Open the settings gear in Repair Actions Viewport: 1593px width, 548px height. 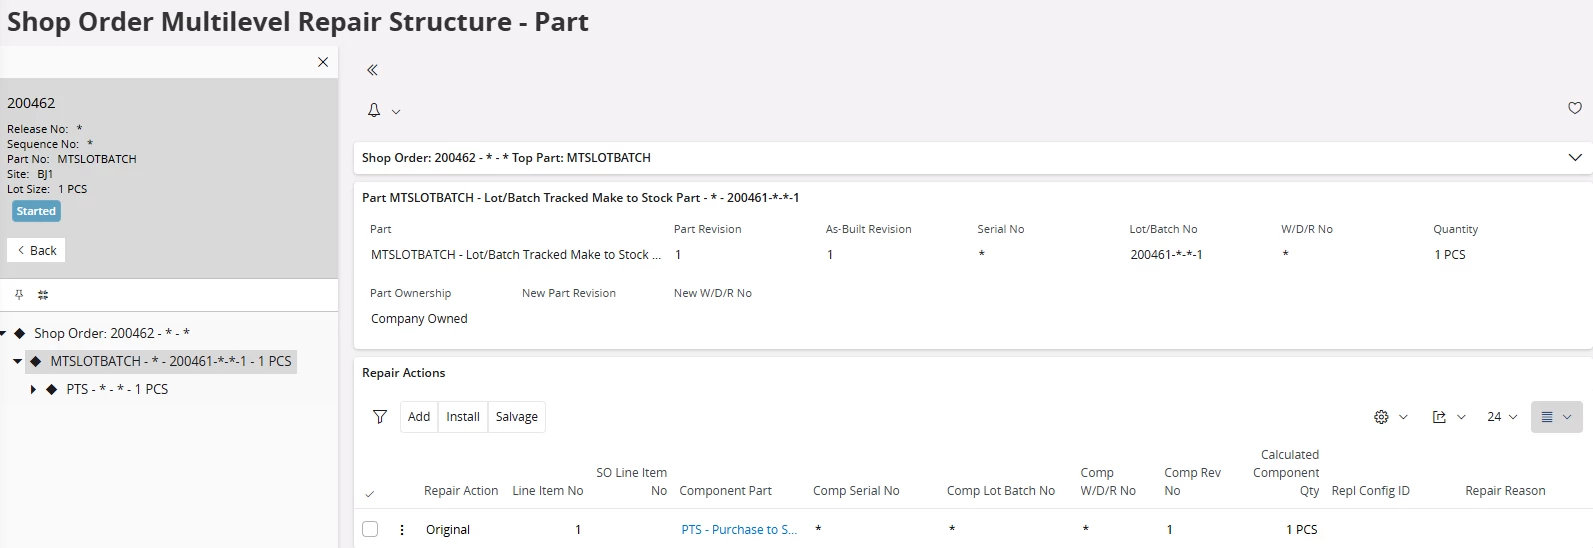coord(1381,417)
